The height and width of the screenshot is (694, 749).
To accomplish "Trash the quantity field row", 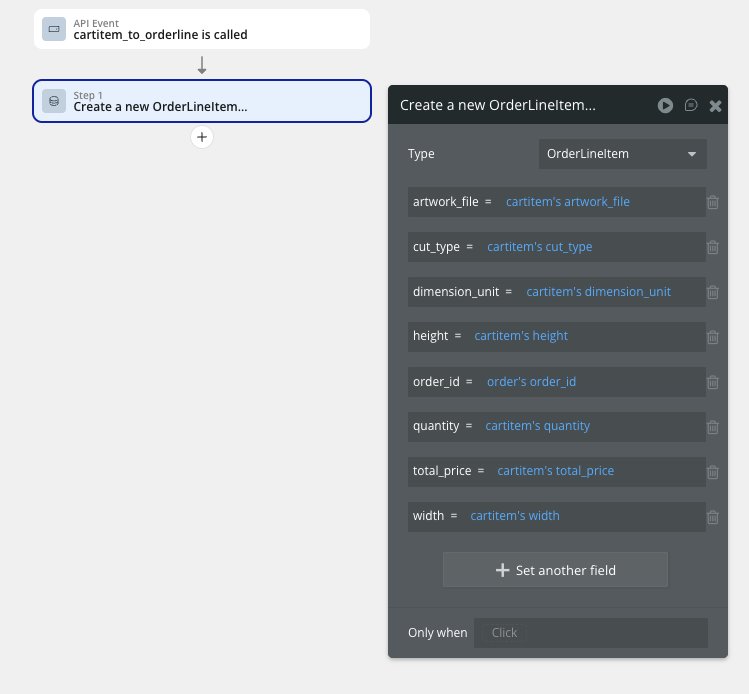I will pos(713,427).
